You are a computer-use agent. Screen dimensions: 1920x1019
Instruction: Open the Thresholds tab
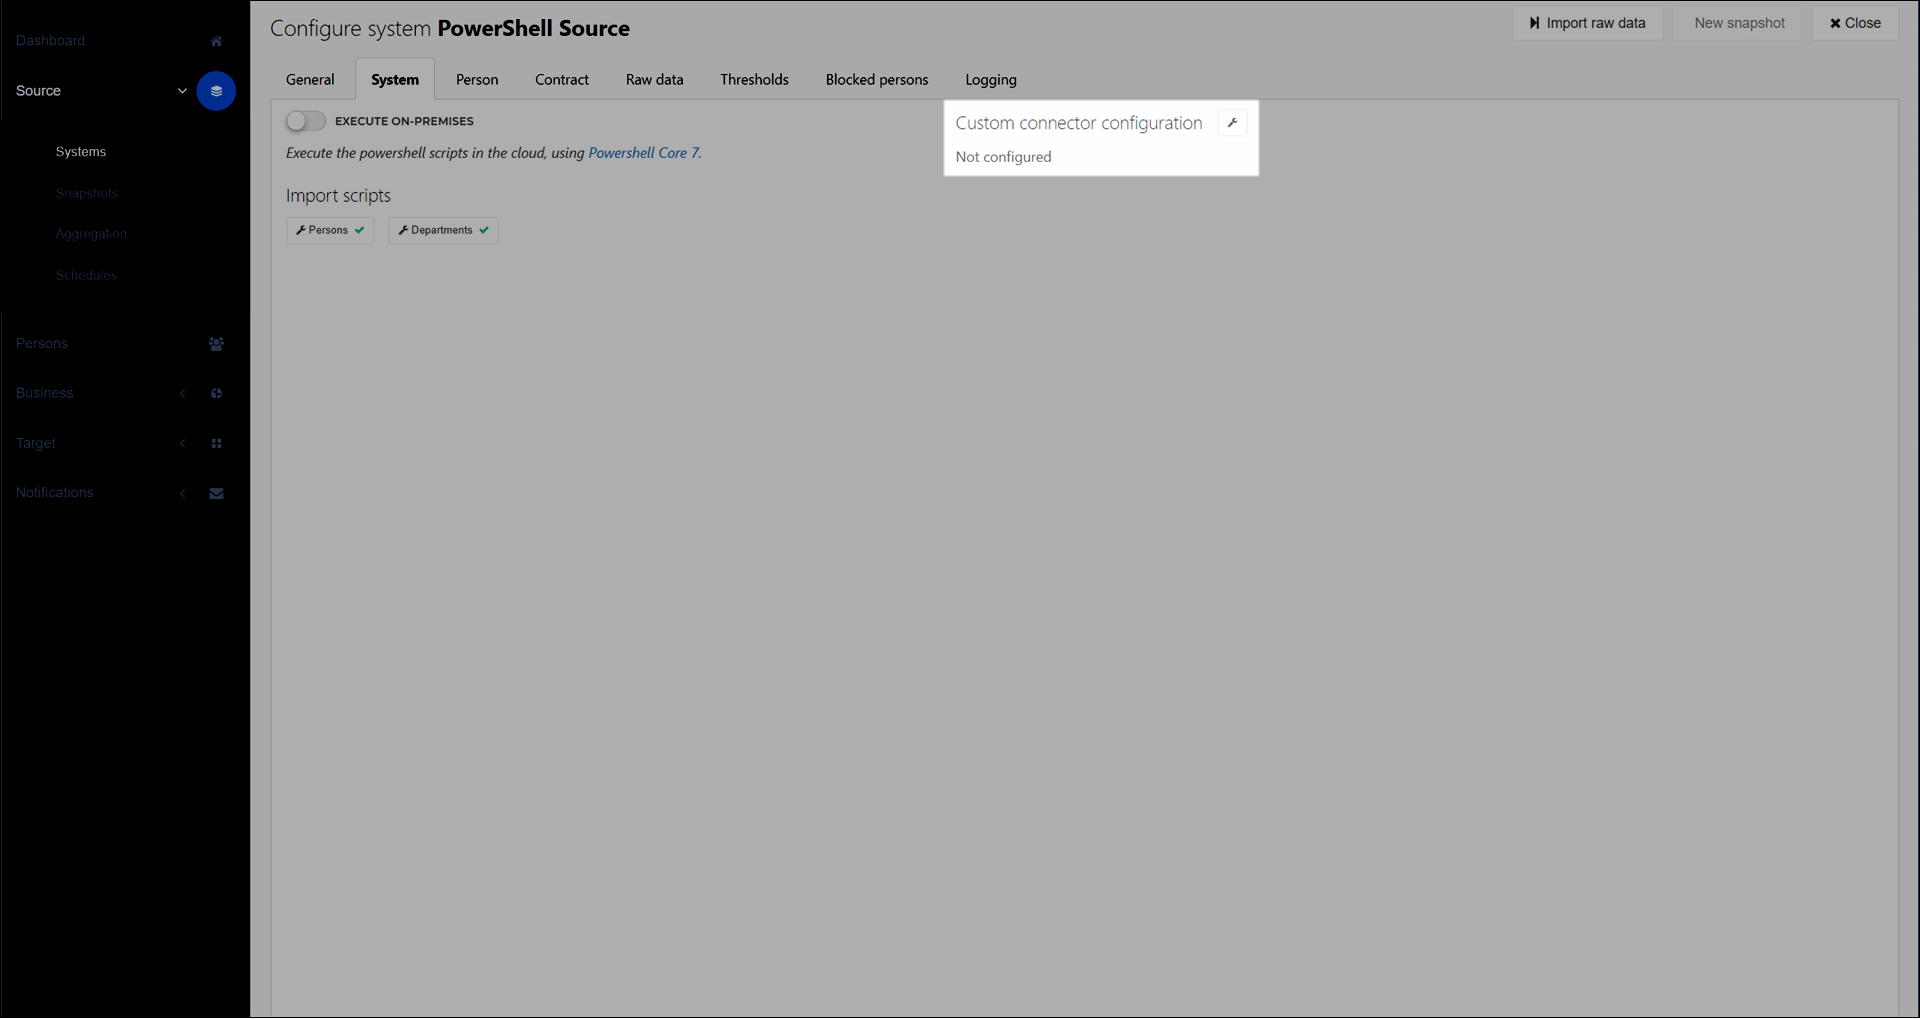[x=755, y=80]
